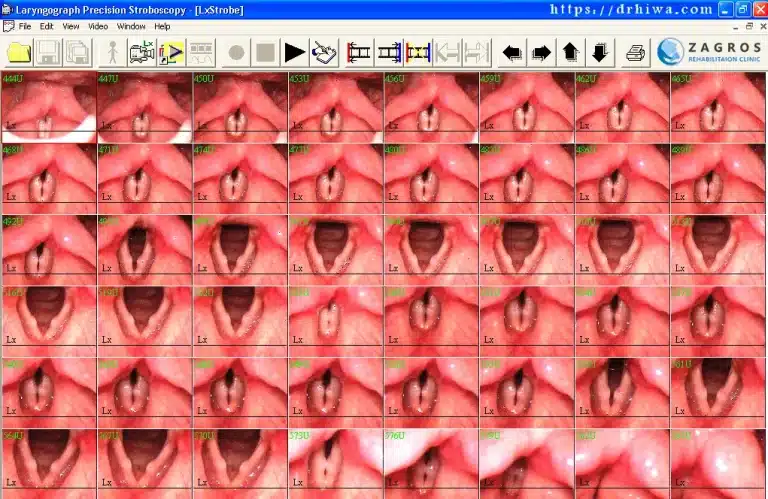The image size is (768, 499).
Task: Open the Help menu
Action: pyautogui.click(x=162, y=26)
